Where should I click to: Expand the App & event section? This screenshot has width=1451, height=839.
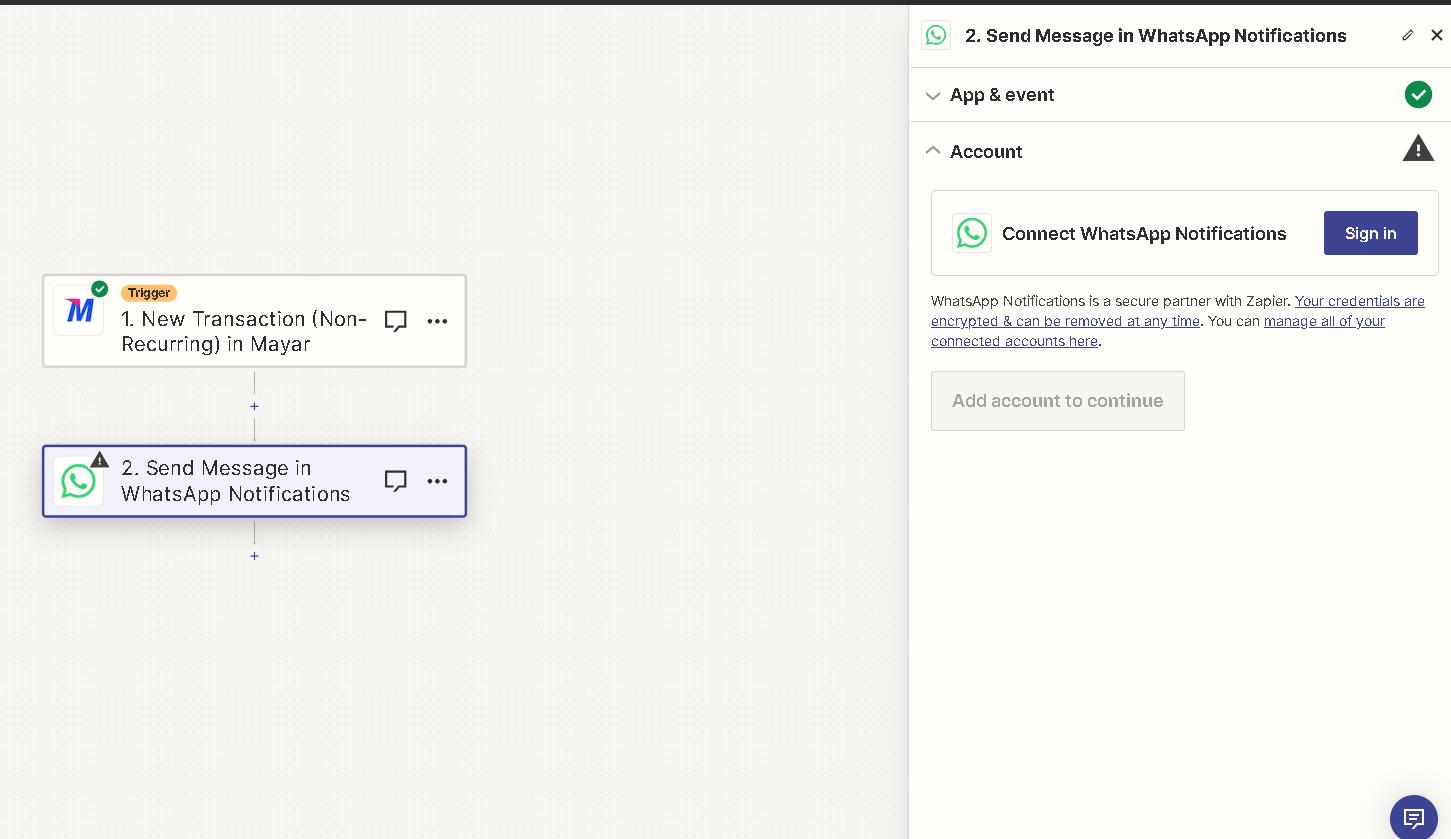coord(1180,95)
